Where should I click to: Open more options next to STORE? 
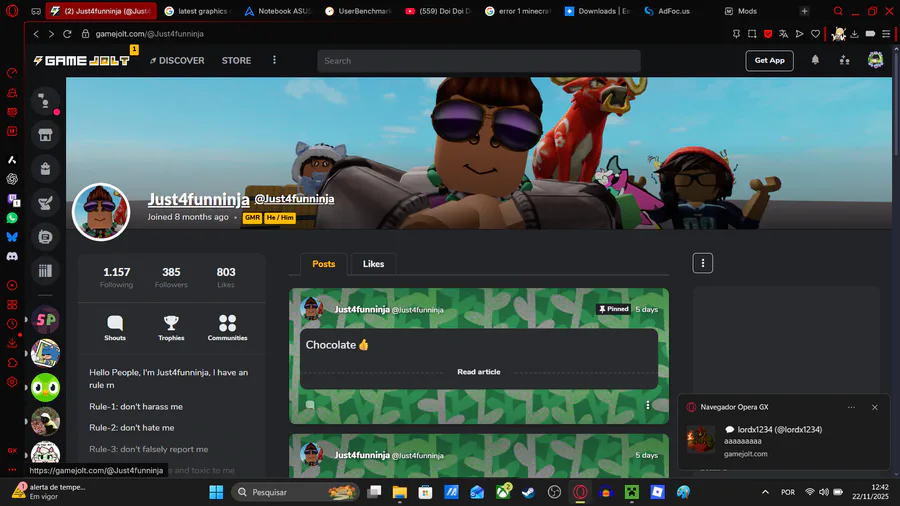274,60
